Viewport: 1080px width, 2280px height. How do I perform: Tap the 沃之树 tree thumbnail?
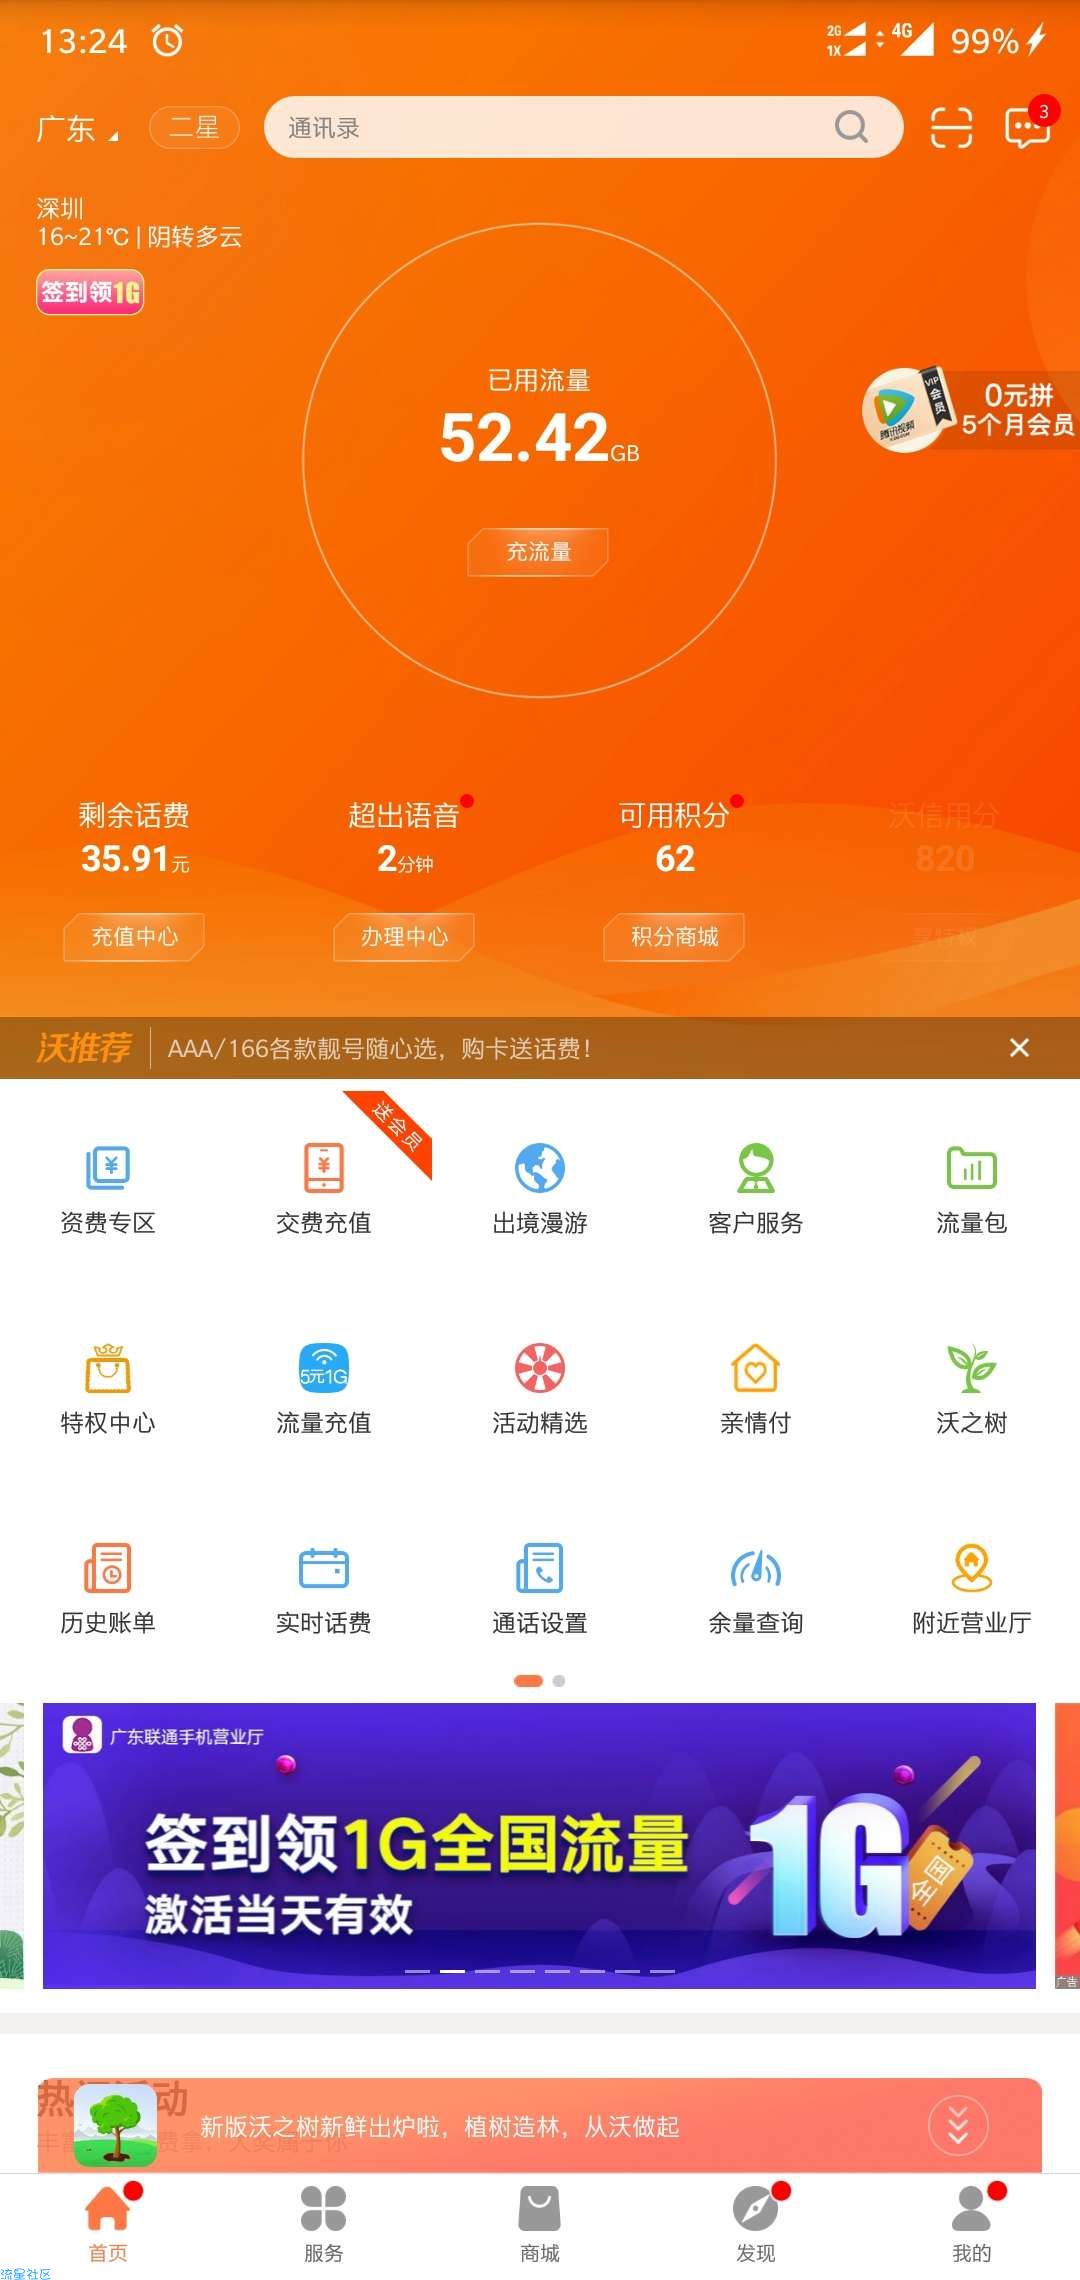(x=115, y=2126)
